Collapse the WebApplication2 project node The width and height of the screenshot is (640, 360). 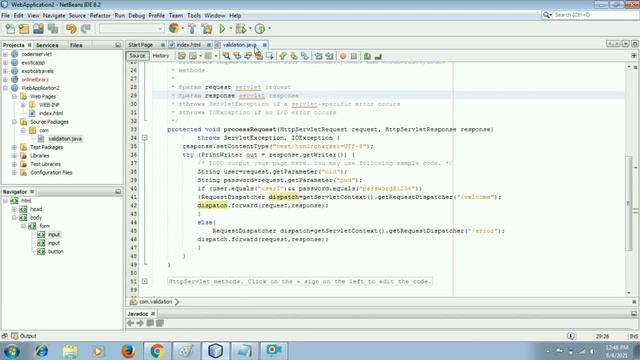tap(5, 88)
